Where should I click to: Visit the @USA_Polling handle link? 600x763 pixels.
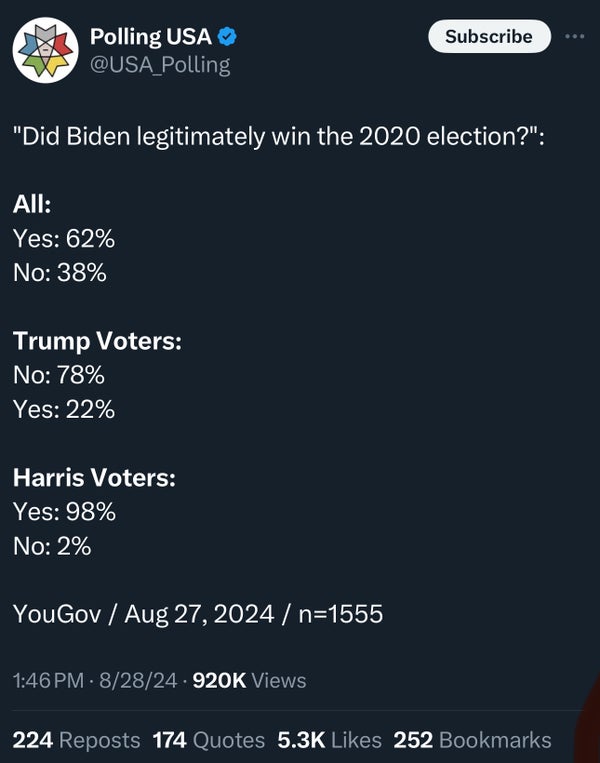[160, 65]
